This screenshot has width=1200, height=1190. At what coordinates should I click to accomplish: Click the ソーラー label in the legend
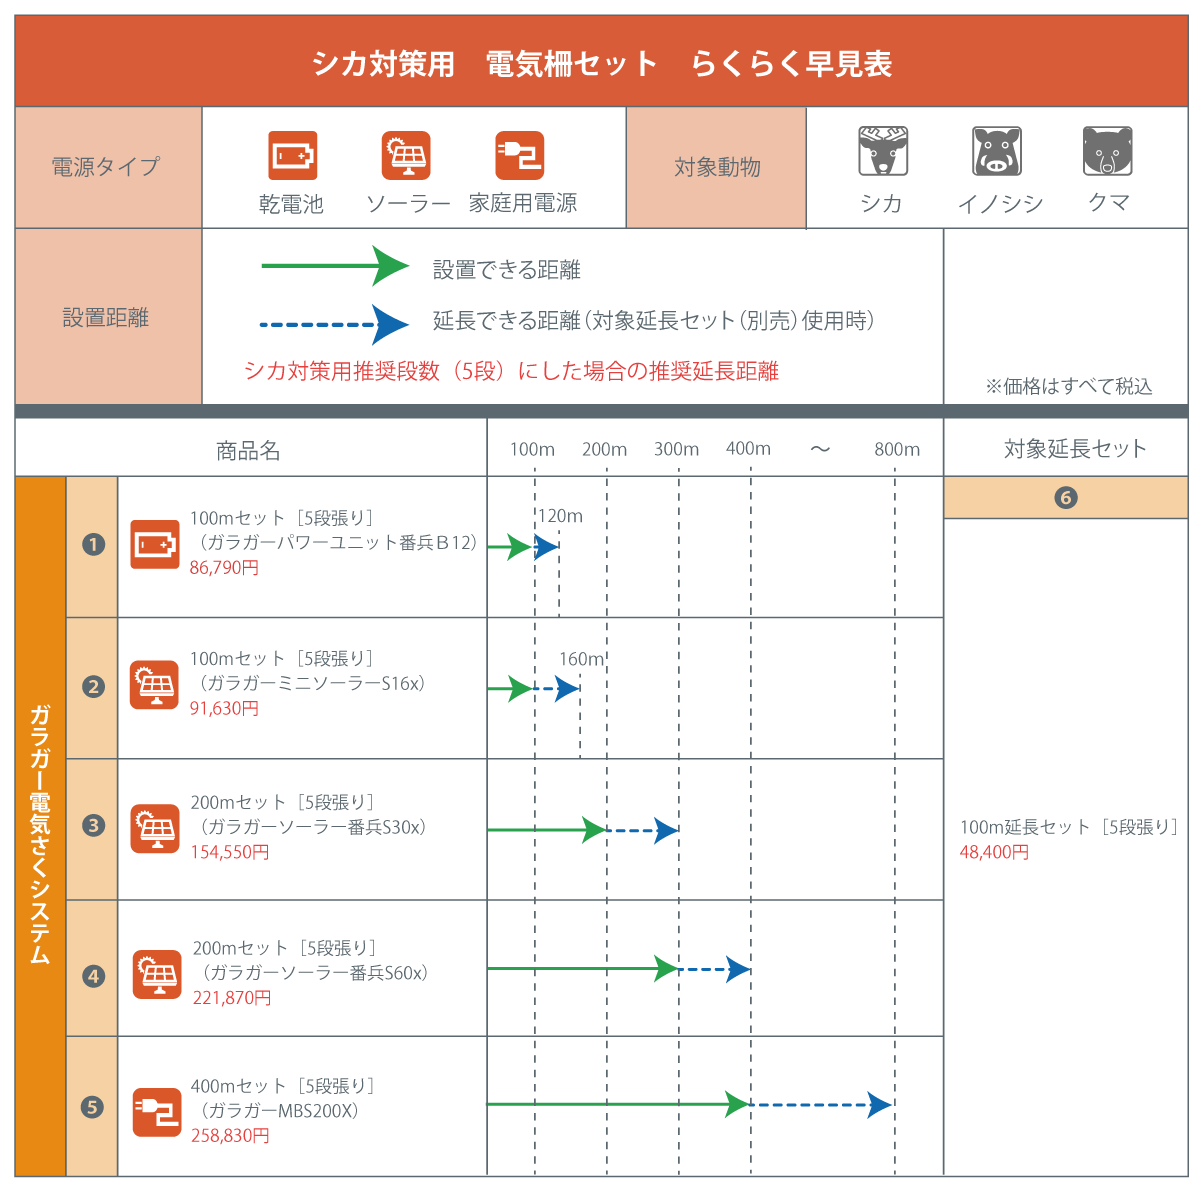pyautogui.click(x=408, y=204)
